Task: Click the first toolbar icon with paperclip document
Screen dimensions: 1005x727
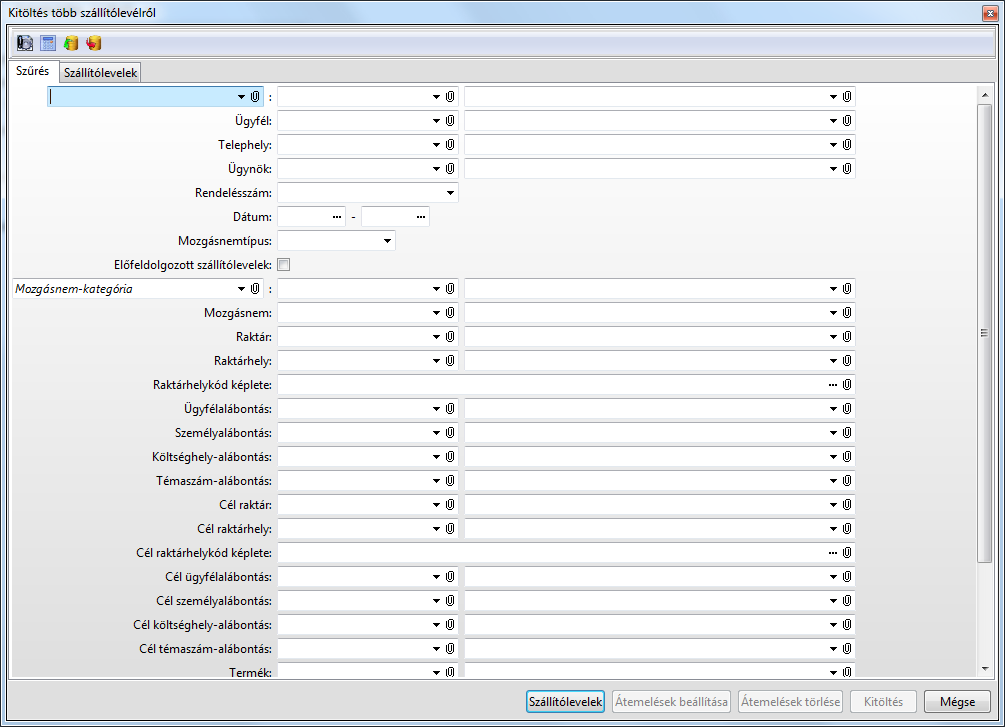Action: (x=25, y=43)
